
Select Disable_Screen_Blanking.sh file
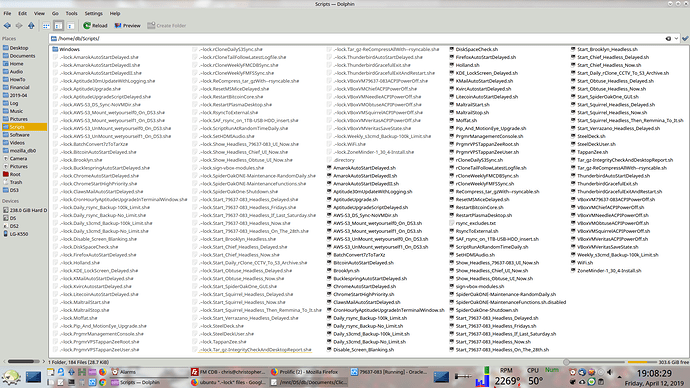click(360, 350)
